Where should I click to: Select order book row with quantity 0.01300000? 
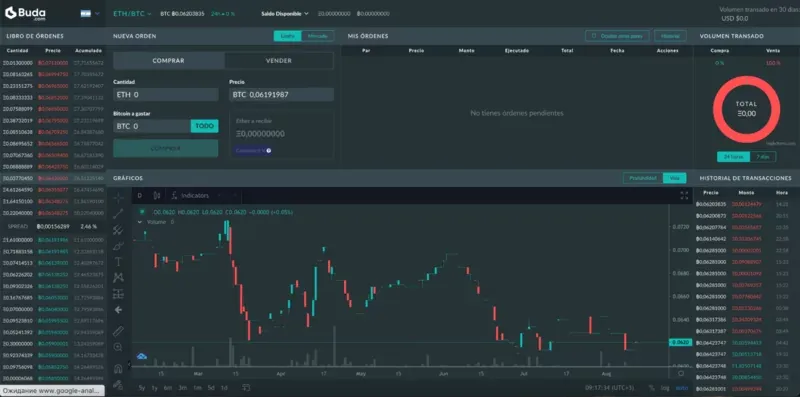[53, 63]
